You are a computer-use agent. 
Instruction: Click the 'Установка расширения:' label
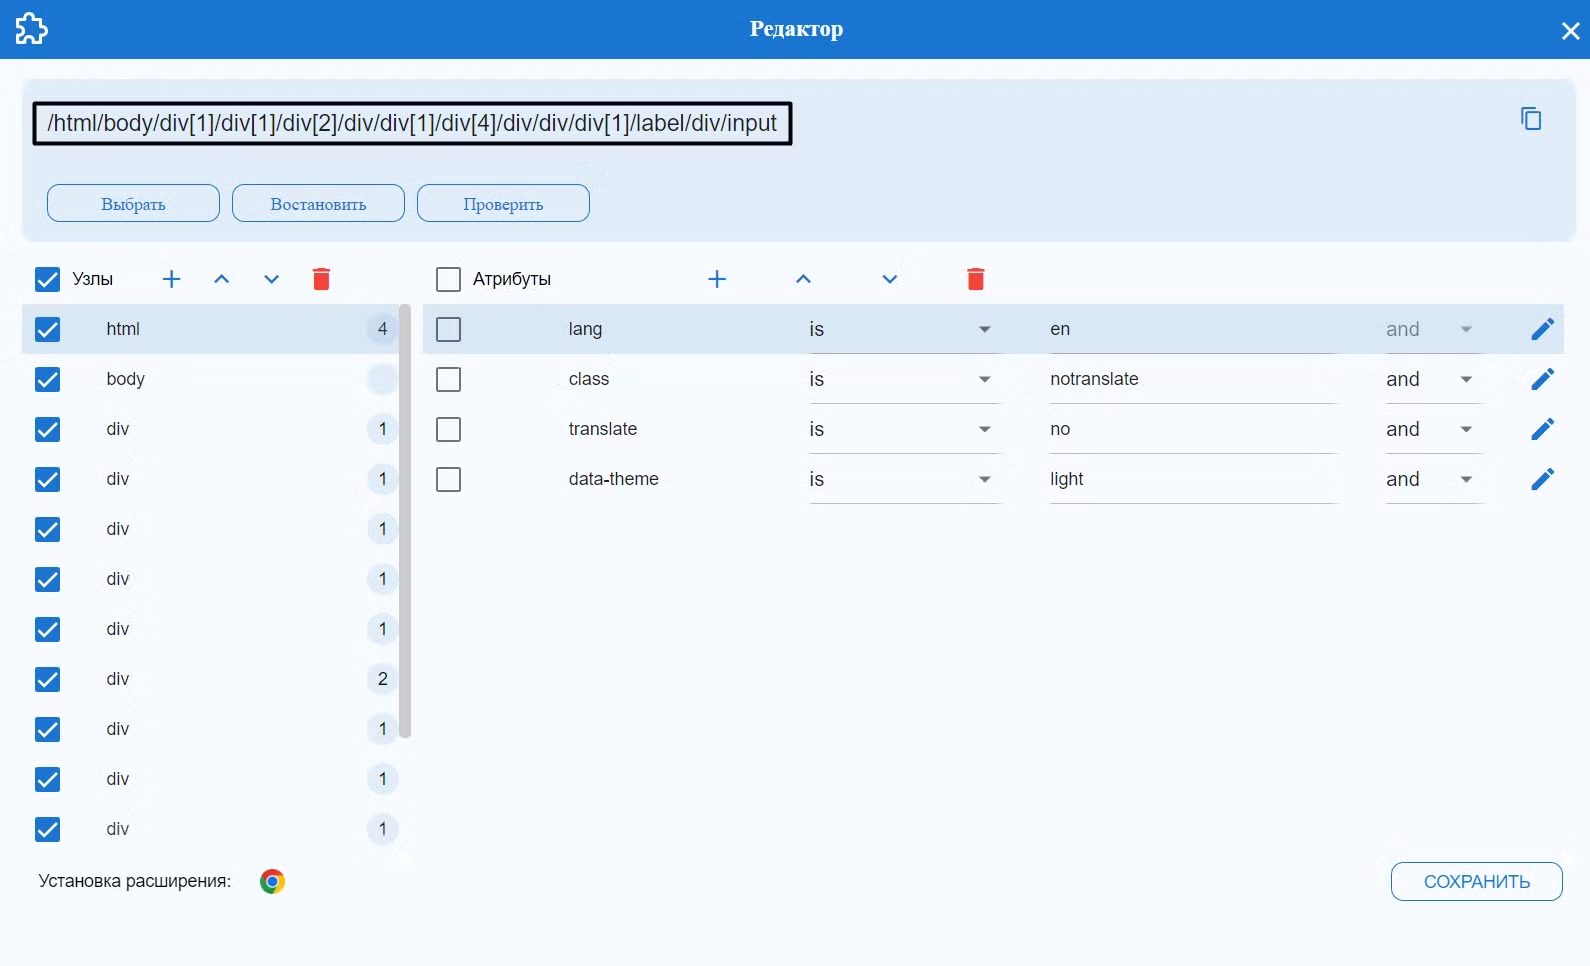click(134, 881)
